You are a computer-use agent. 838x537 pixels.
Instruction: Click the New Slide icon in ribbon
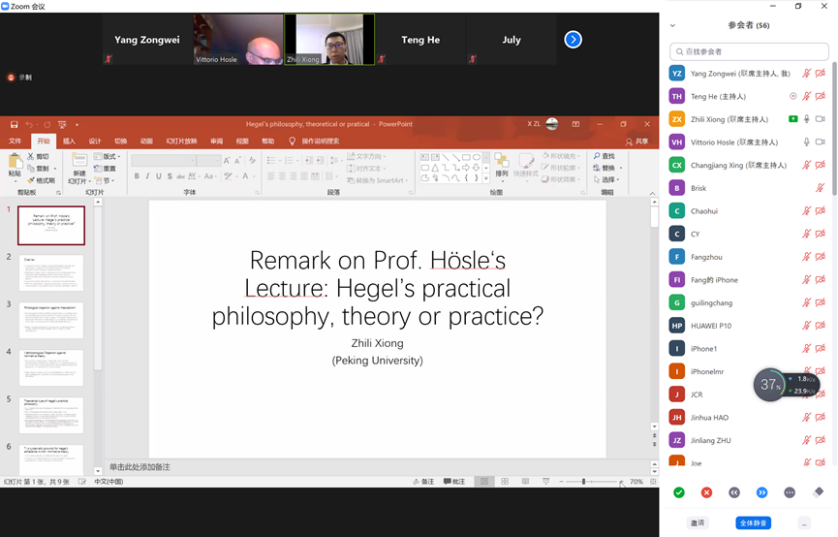pos(78,163)
